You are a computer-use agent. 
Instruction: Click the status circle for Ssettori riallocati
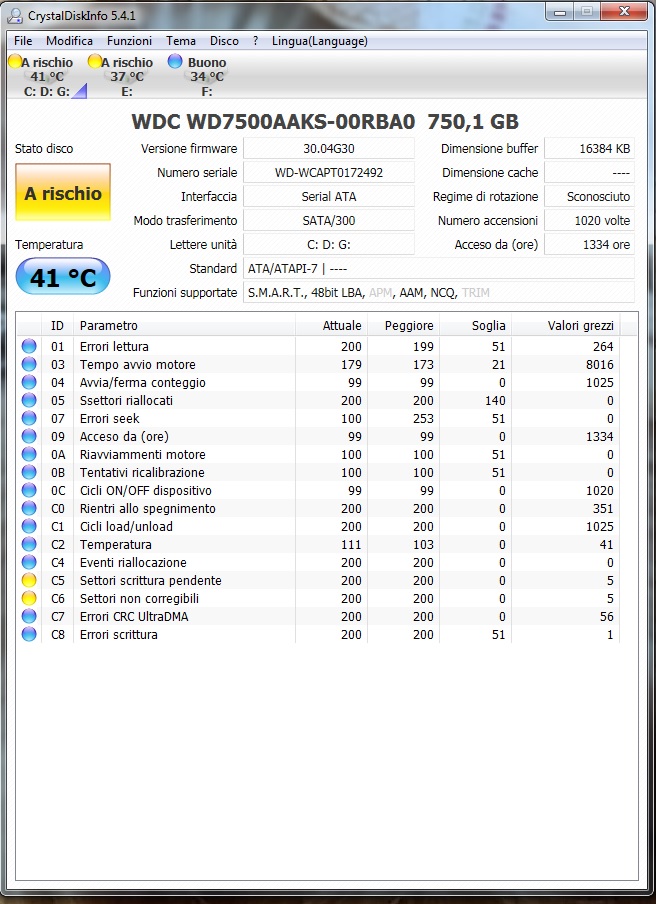pos(29,400)
